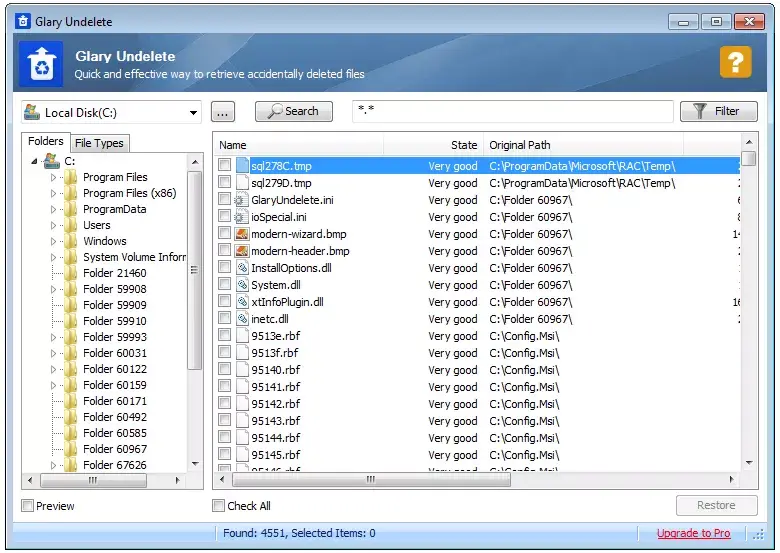Viewport: 780px width, 553px height.
Task: Switch to the File Types tab
Action: (100, 143)
